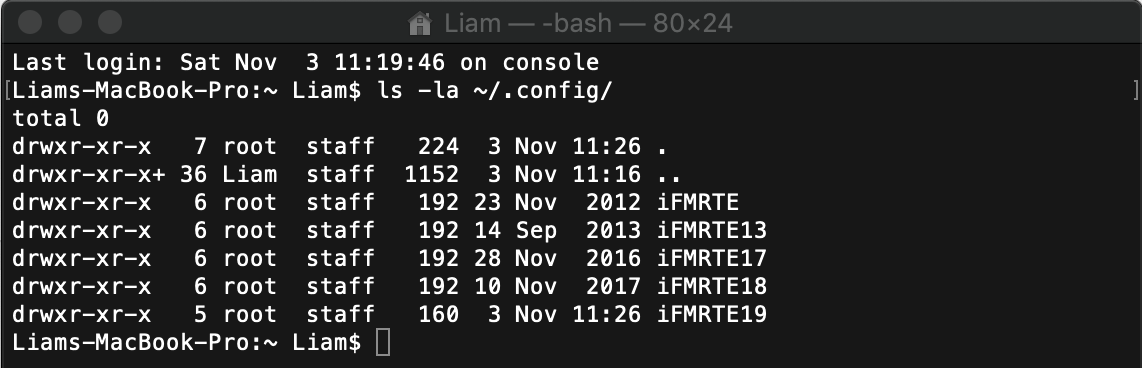Click the iFMRTE19 directory name
This screenshot has height=368, width=1142.
pyautogui.click(x=712, y=314)
